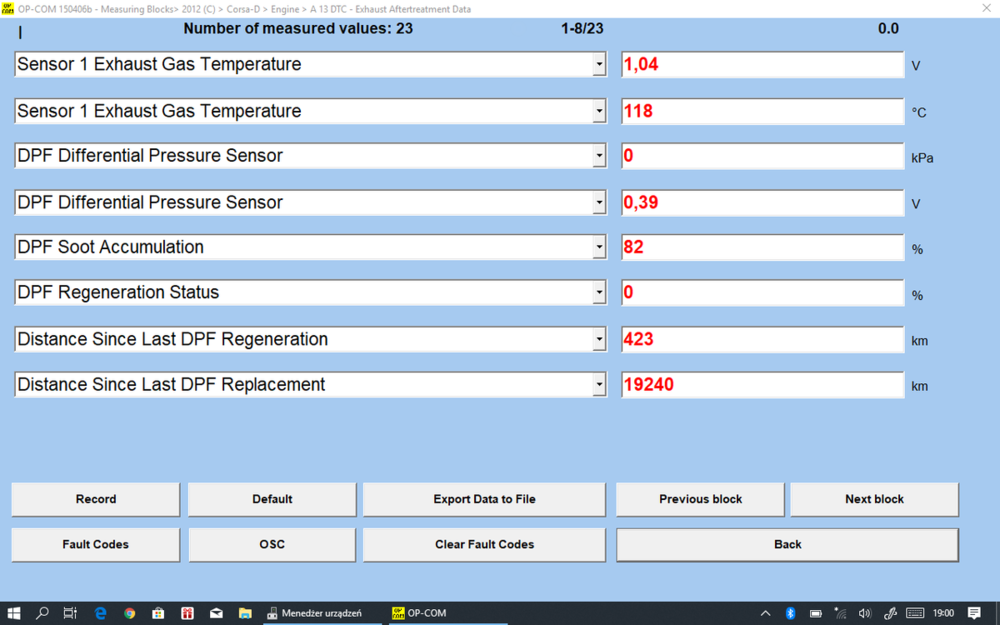Clear Fault Codes

pyautogui.click(x=484, y=545)
